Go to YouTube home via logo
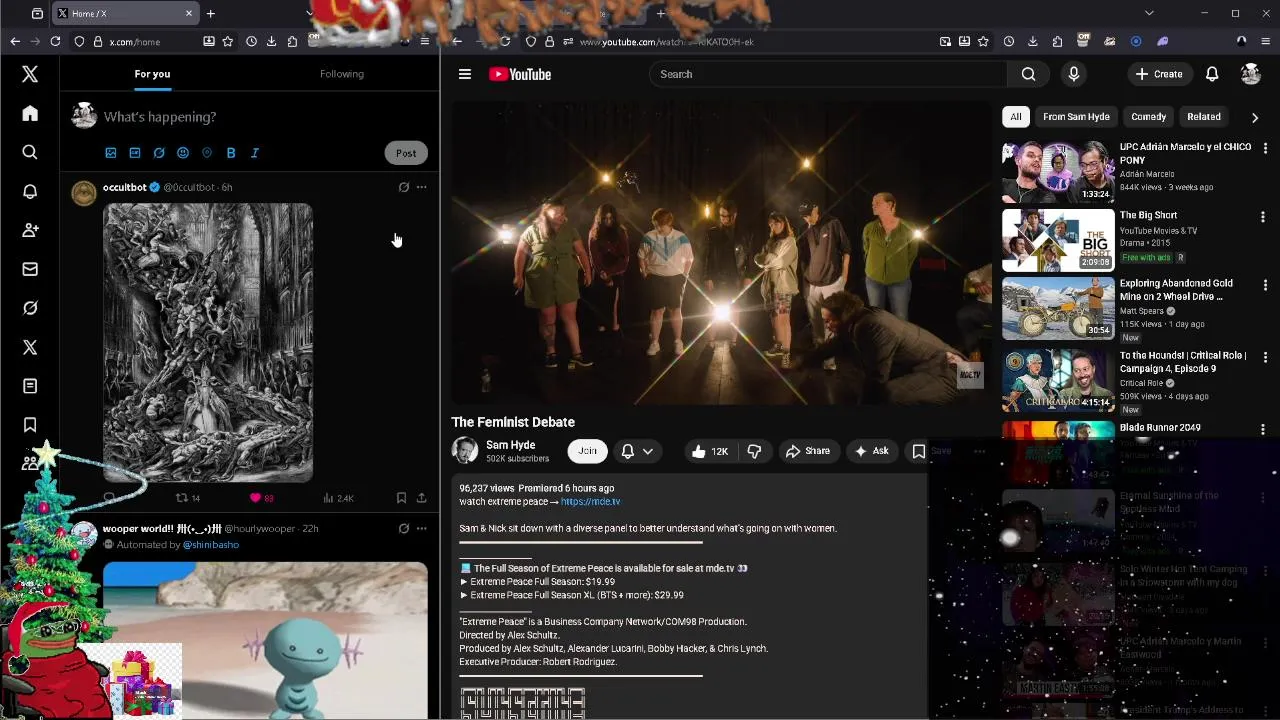The height and width of the screenshot is (720, 1280). [x=520, y=74]
